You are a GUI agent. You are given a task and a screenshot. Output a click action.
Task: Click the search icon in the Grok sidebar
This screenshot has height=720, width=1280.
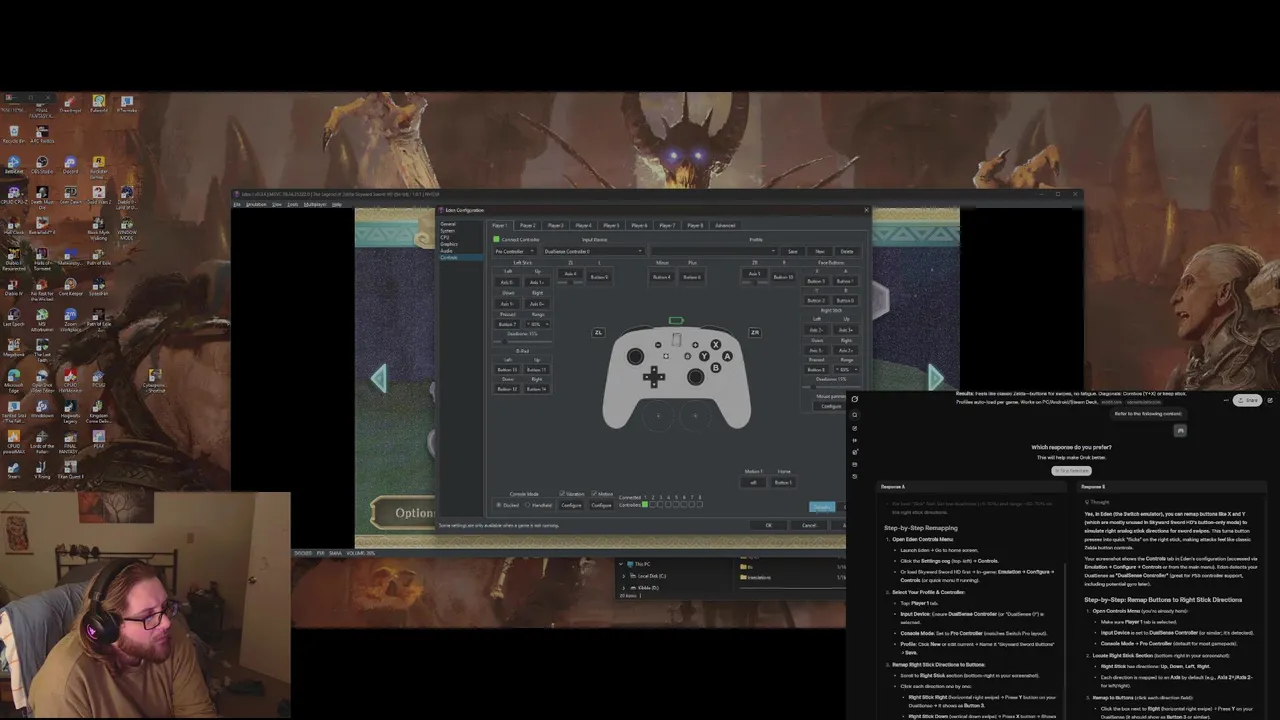(x=854, y=415)
